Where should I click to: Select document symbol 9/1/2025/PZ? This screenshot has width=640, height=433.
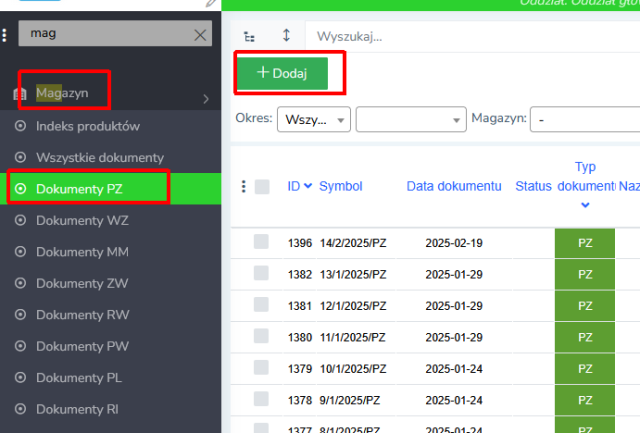point(349,400)
